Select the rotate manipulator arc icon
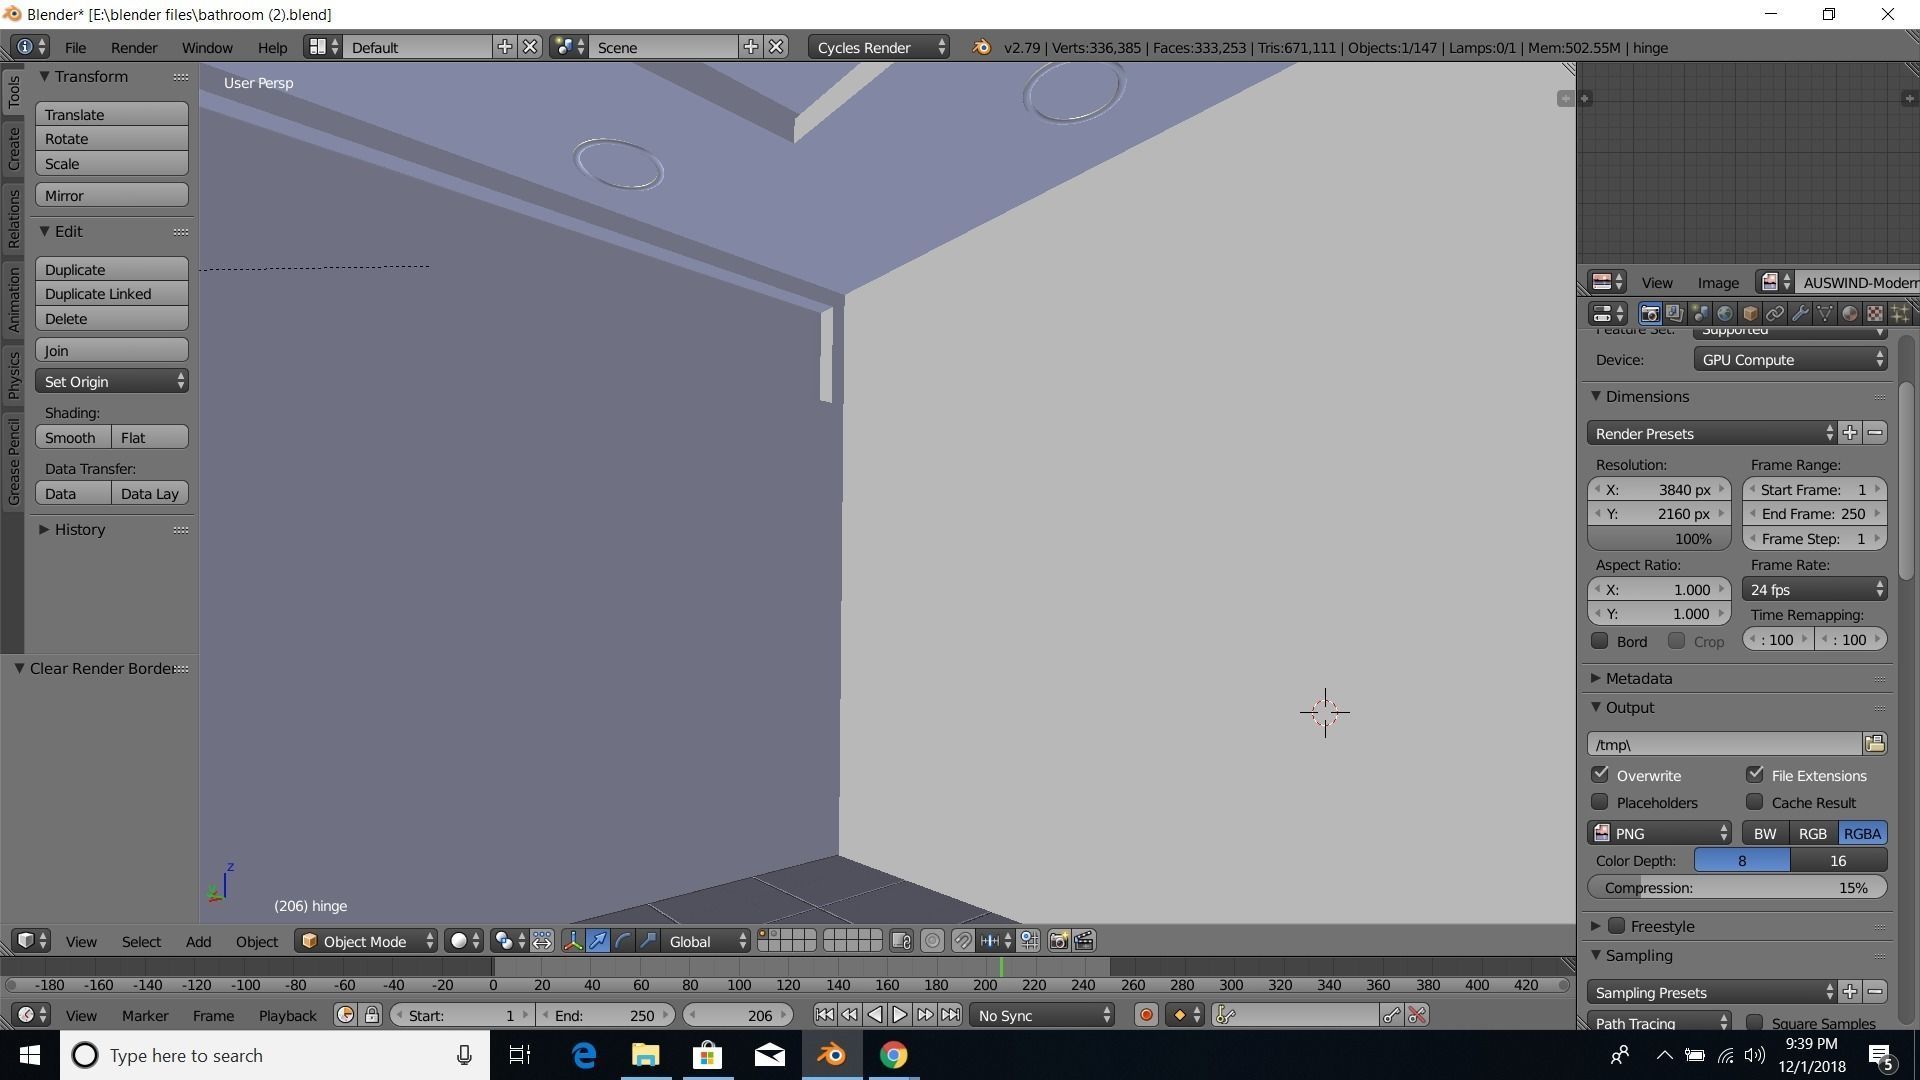 click(x=623, y=941)
